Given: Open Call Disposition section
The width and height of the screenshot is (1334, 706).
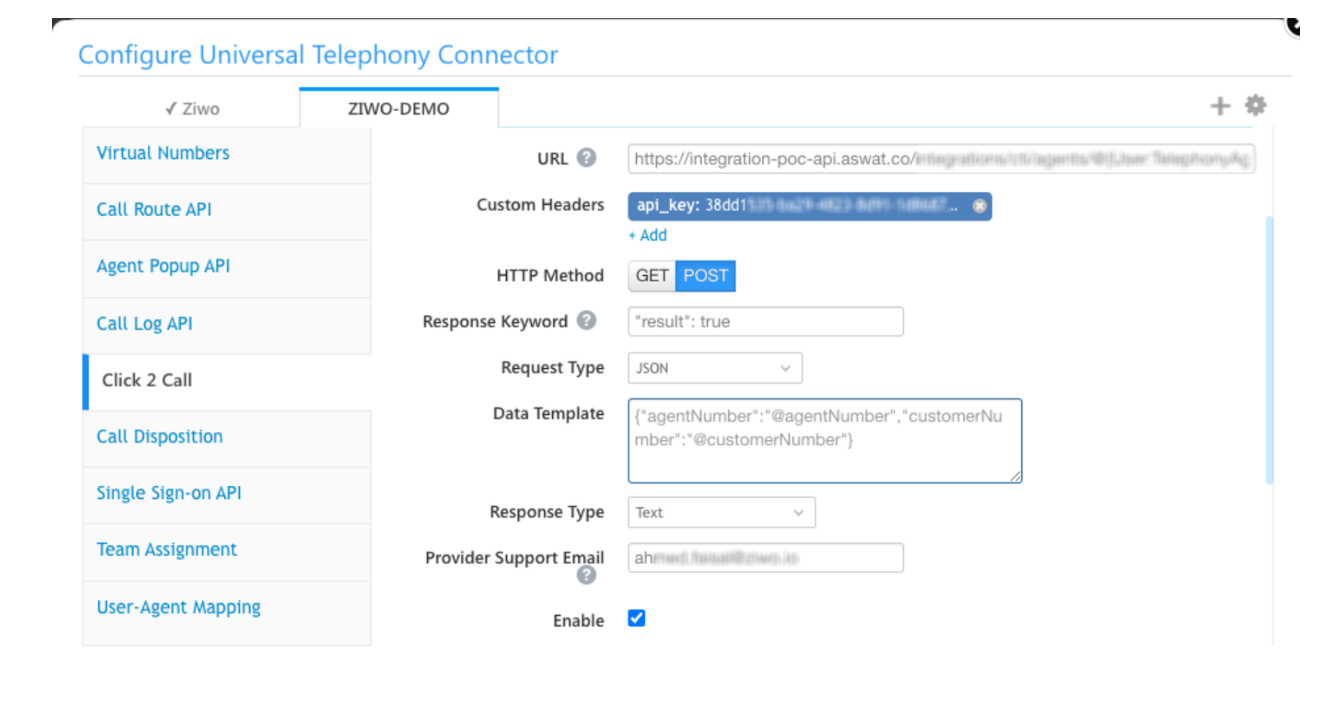Looking at the screenshot, I should (227, 438).
